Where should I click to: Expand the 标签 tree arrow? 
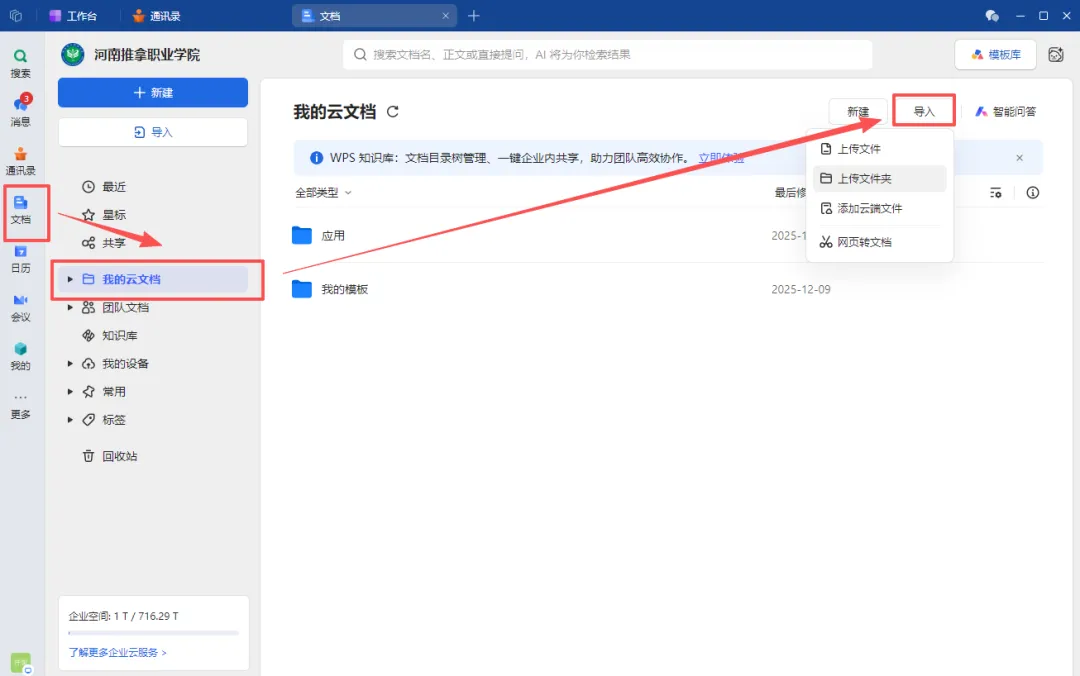click(70, 420)
